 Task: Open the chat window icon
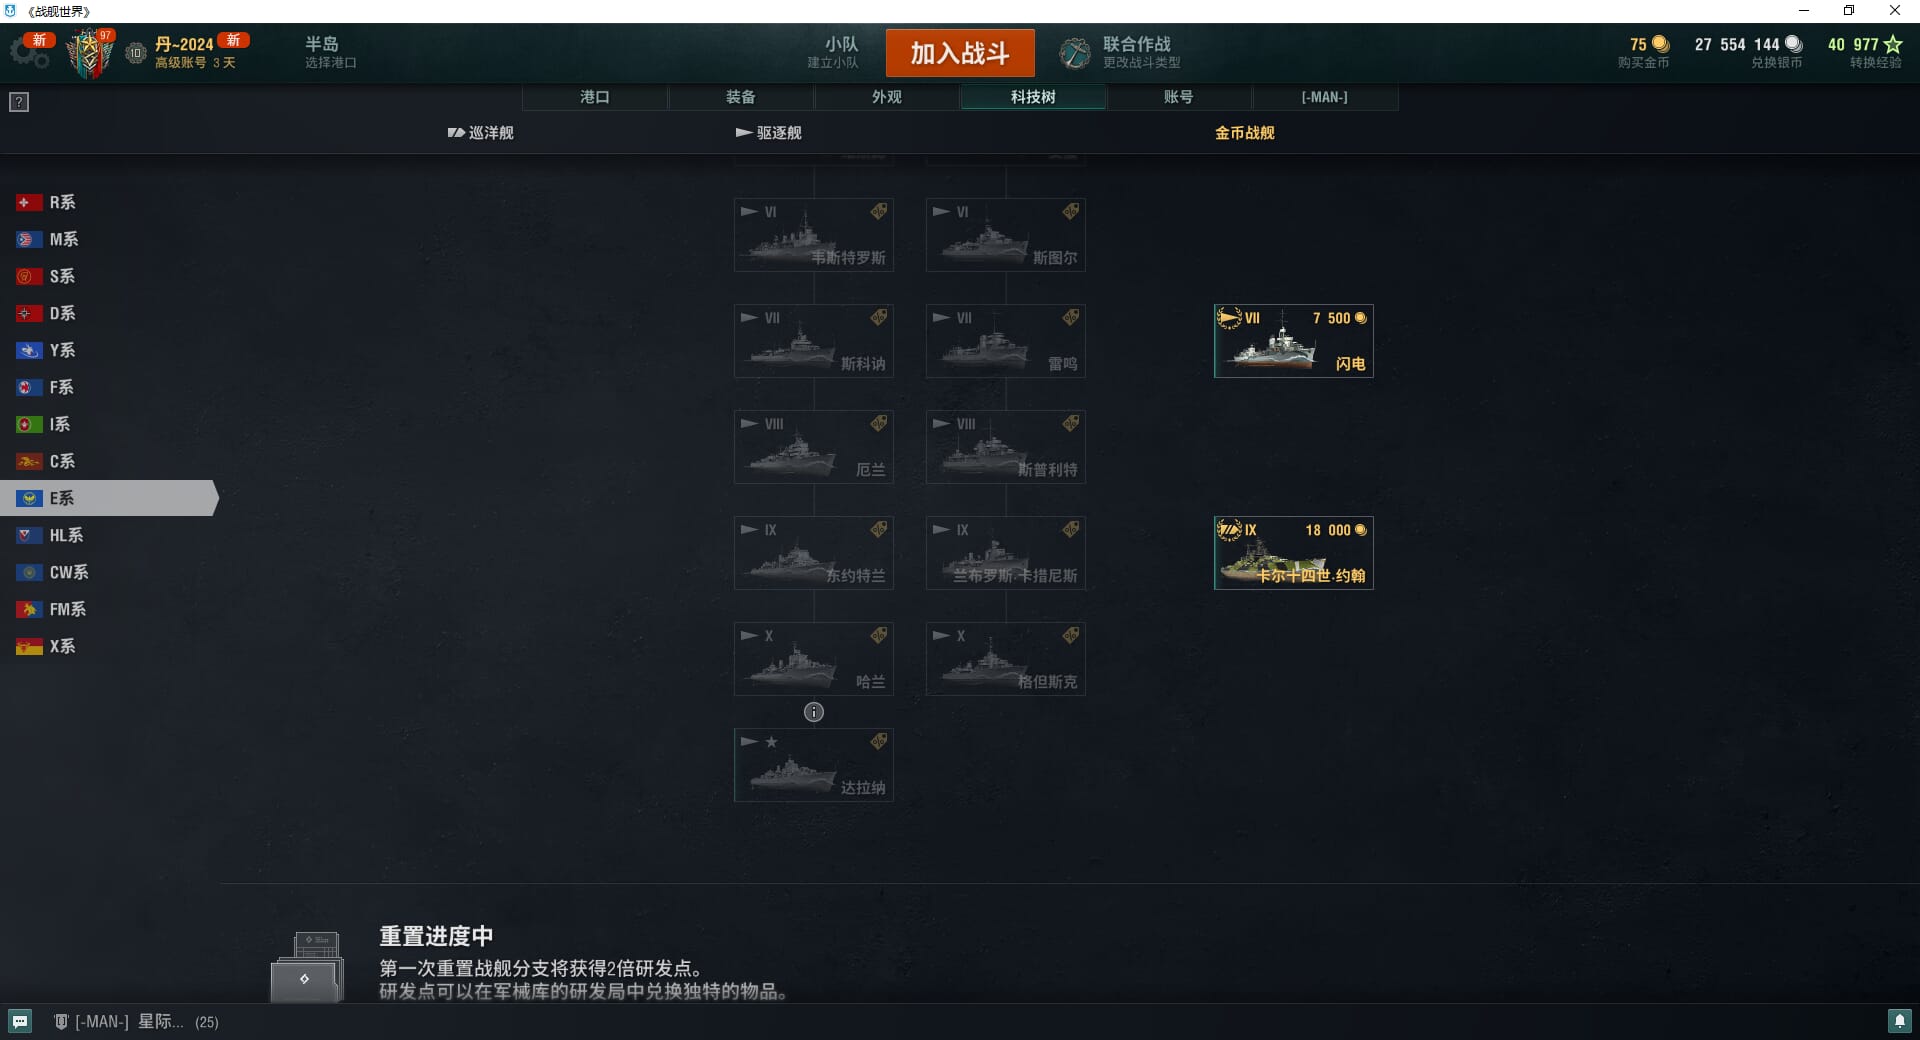pos(20,1021)
